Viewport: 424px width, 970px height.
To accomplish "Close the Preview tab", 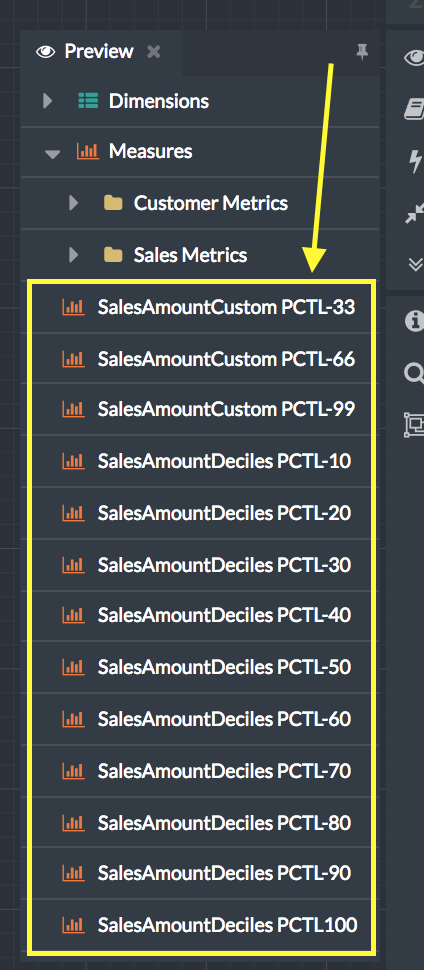I will (154, 52).
